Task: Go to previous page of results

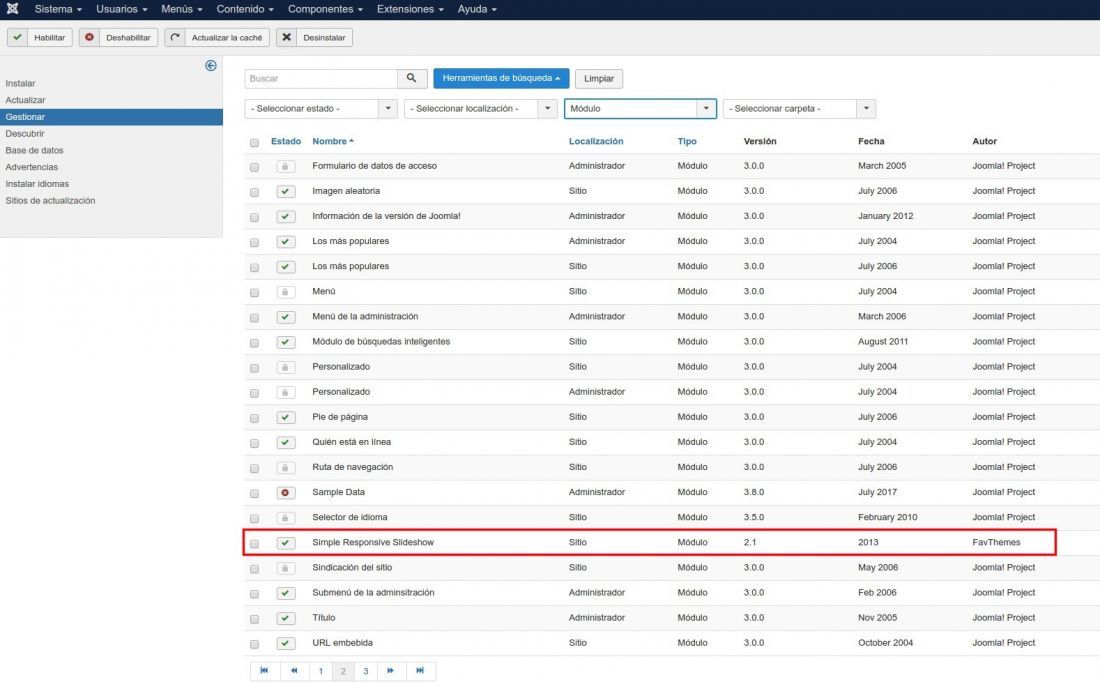Action: (295, 671)
